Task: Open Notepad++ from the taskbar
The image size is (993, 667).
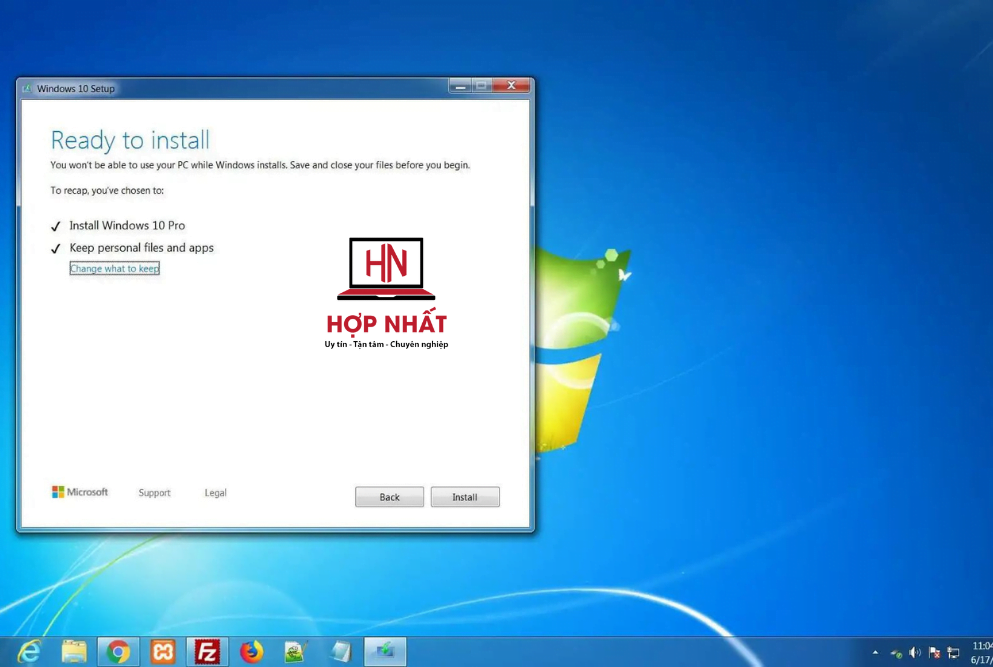Action: [x=295, y=652]
